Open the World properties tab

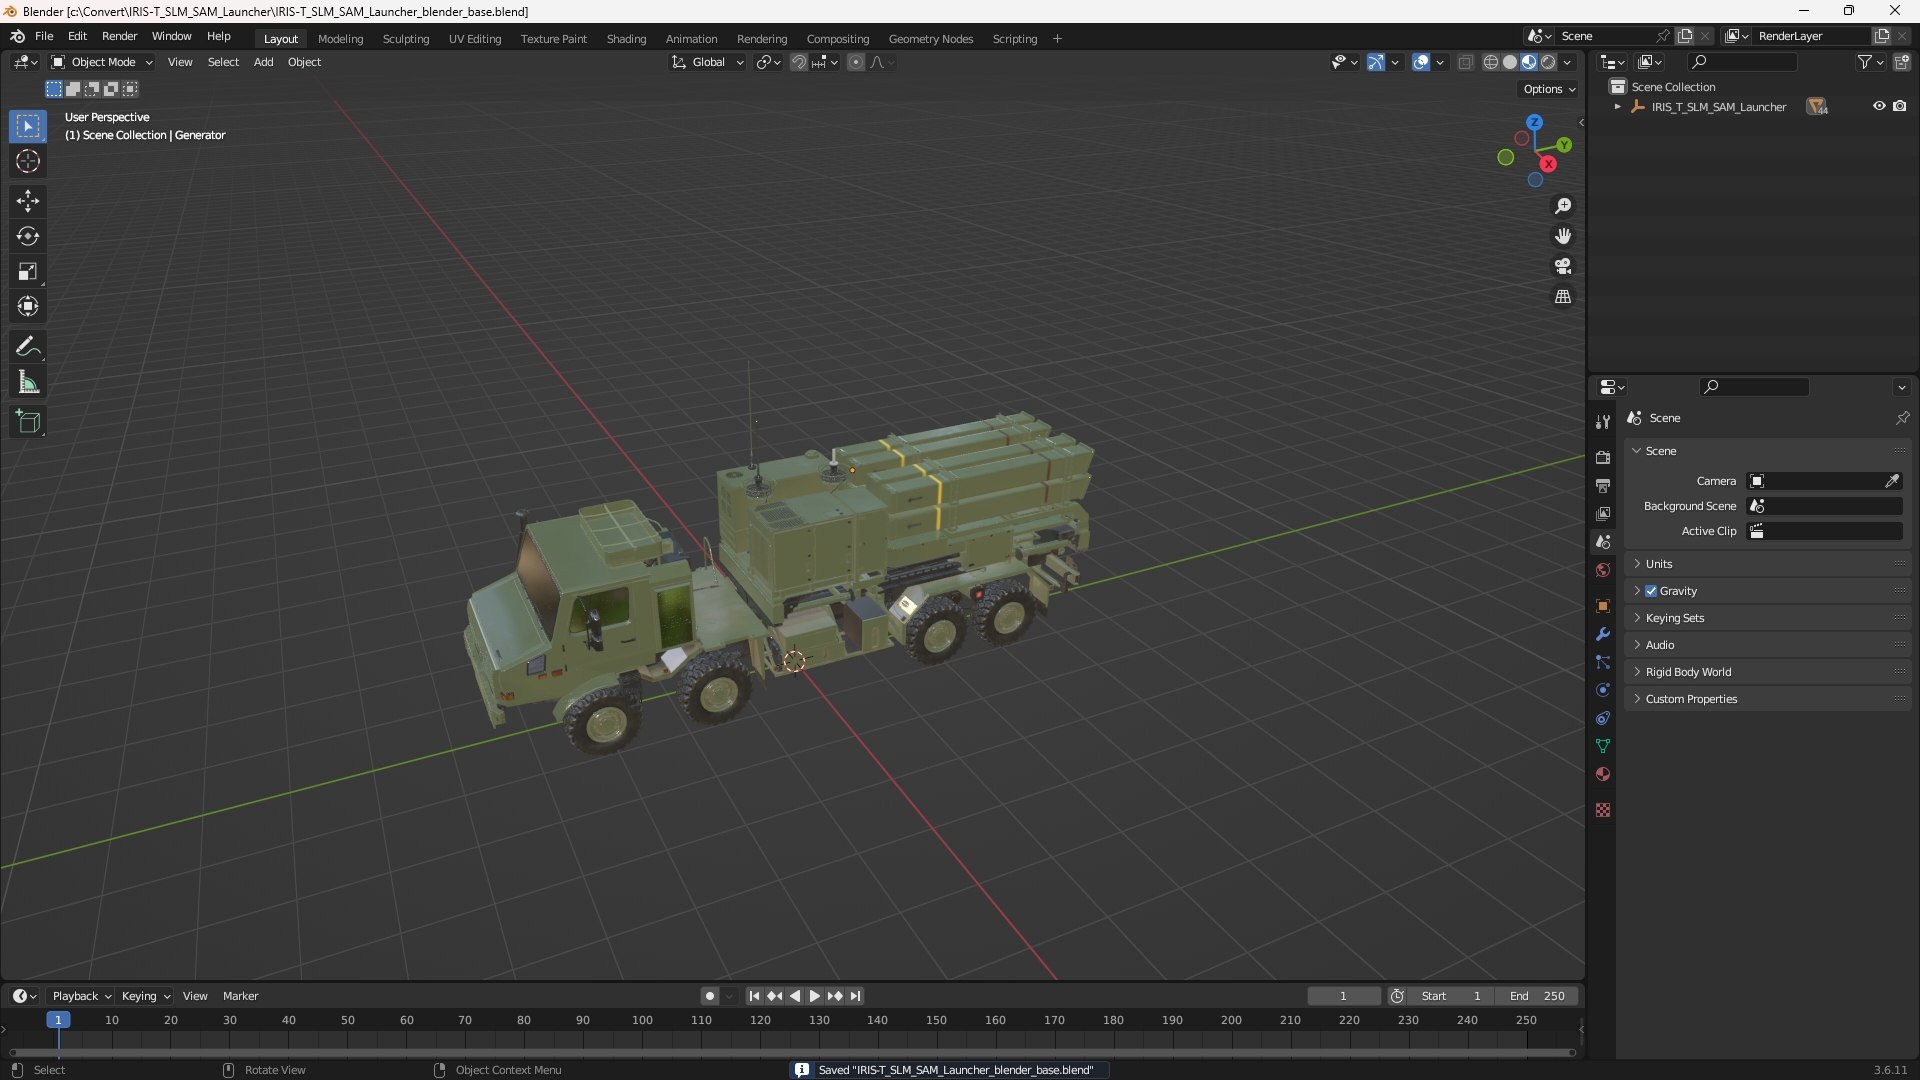[1603, 570]
